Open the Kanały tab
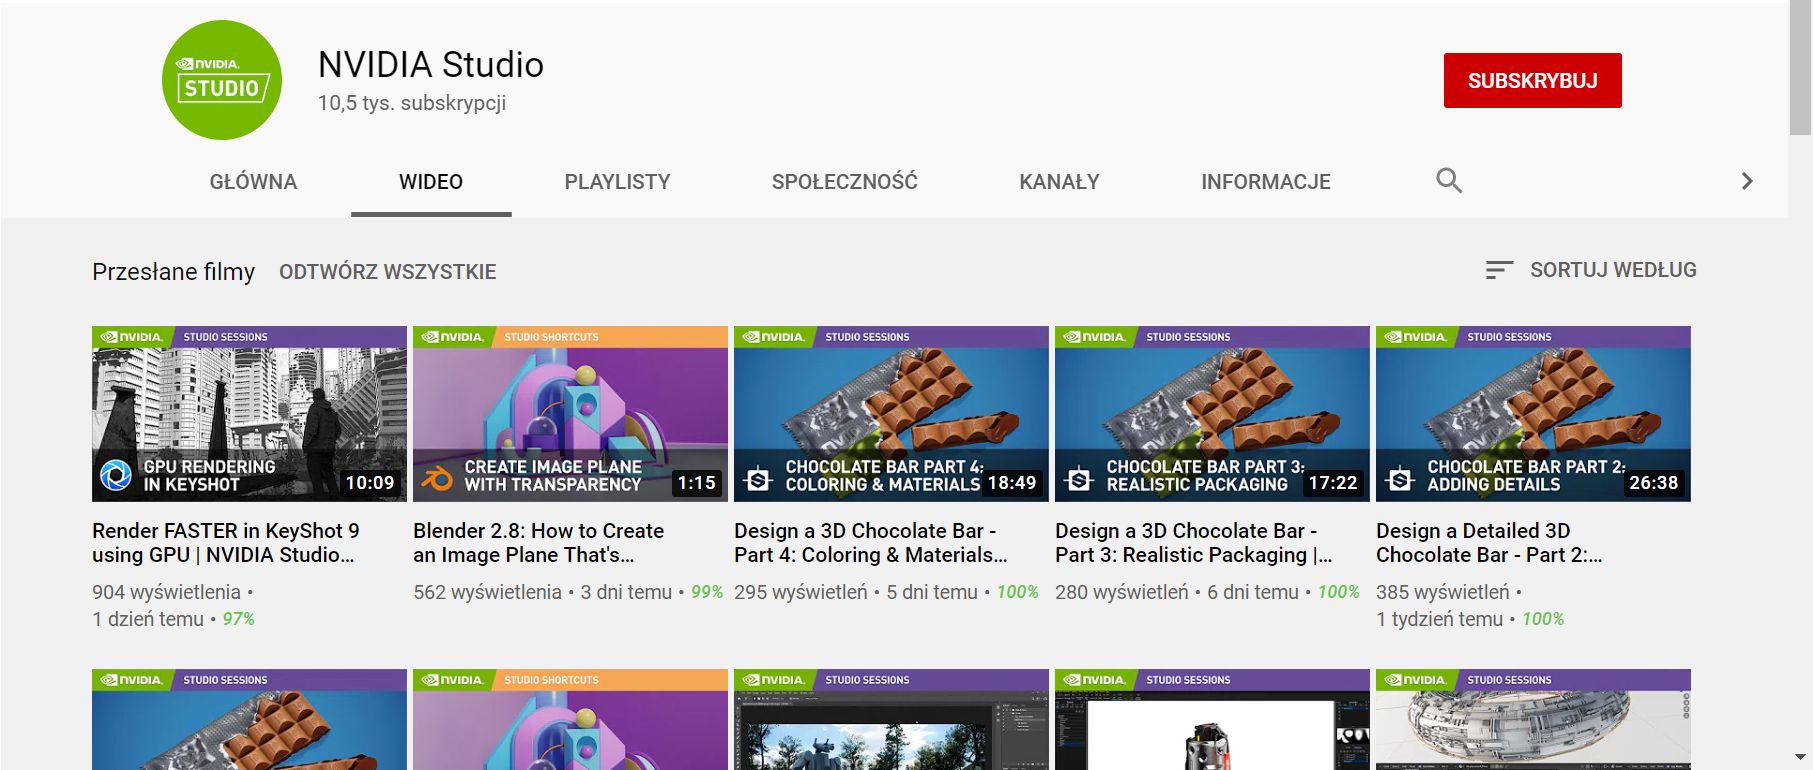Image resolution: width=1813 pixels, height=770 pixels. tap(1059, 182)
